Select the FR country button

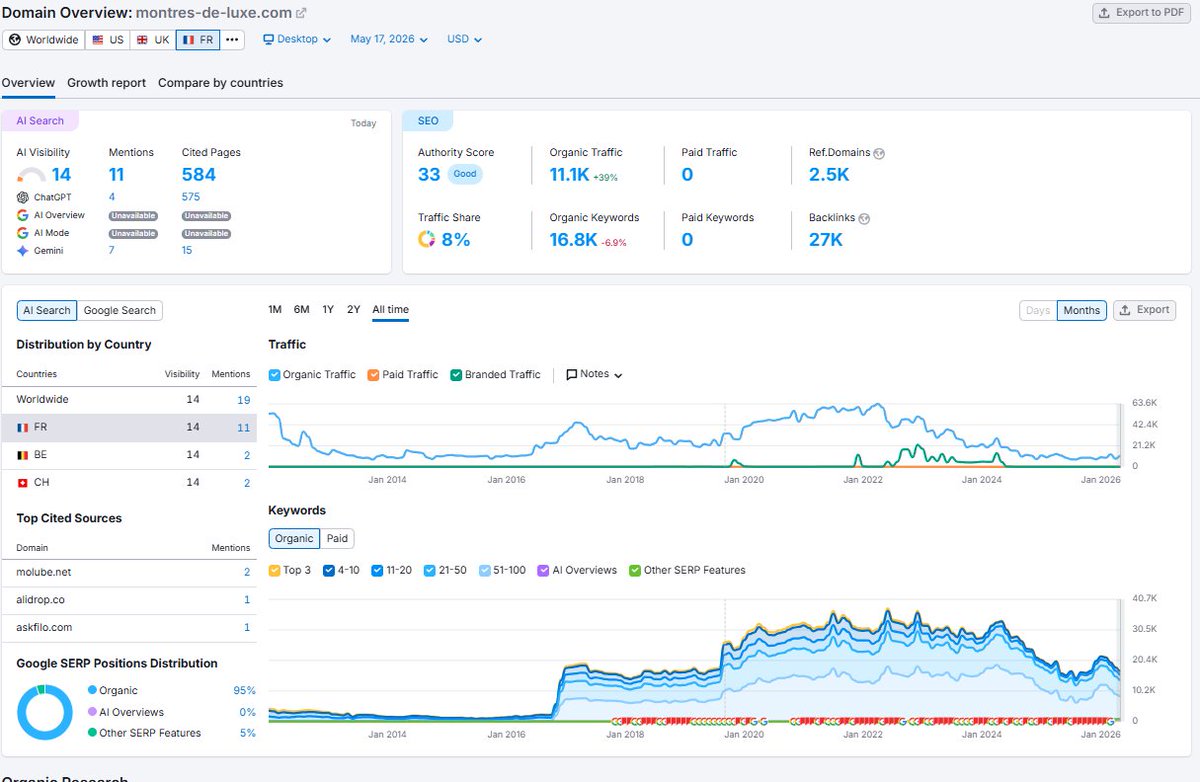point(198,40)
